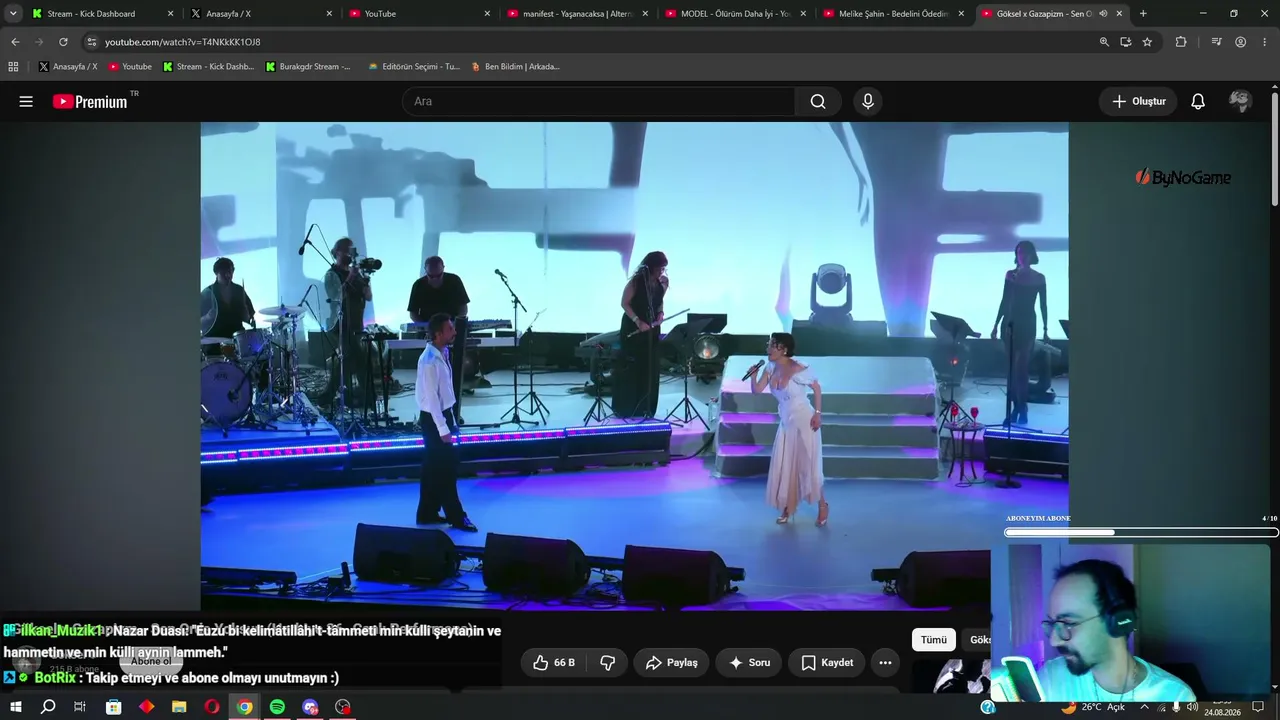Screen dimensions: 1280x720
Task: Open the Youtube bookmark
Action: click(x=130, y=67)
